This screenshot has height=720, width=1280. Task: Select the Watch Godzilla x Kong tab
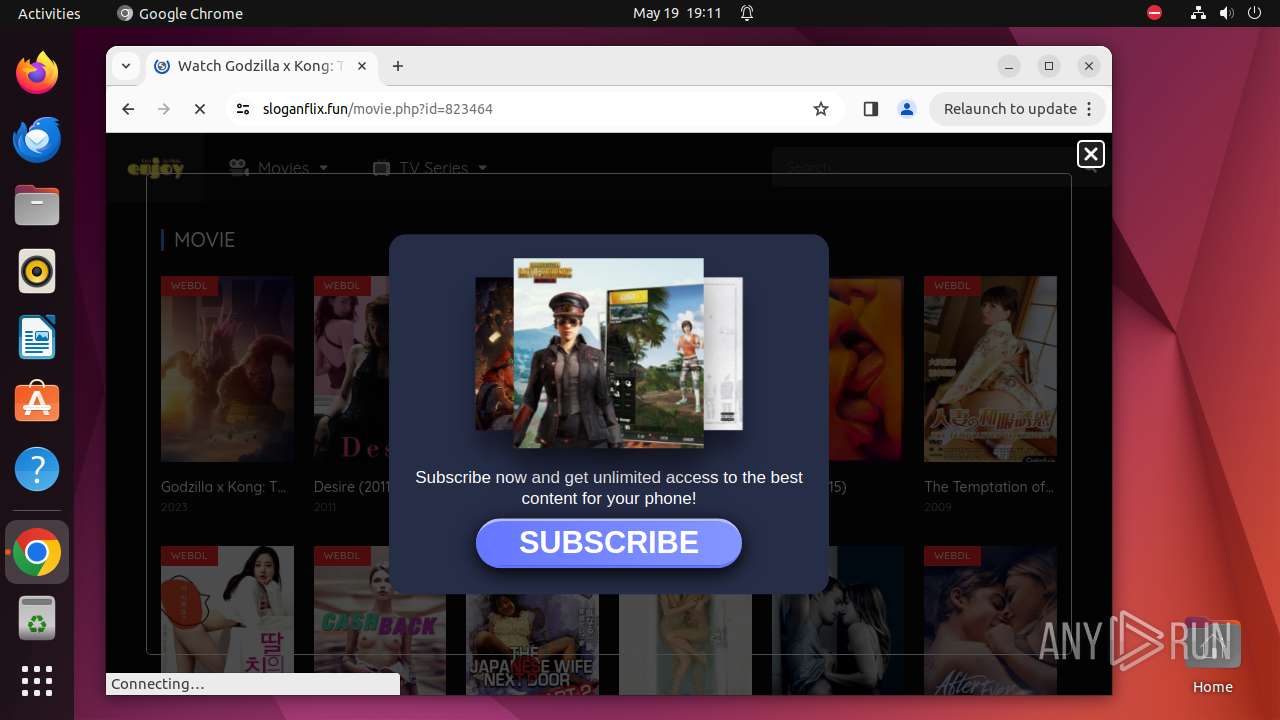(x=260, y=66)
